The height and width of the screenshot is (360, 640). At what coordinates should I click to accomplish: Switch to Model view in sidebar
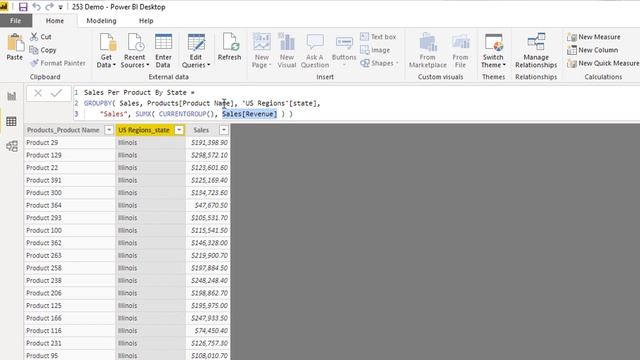[11, 146]
